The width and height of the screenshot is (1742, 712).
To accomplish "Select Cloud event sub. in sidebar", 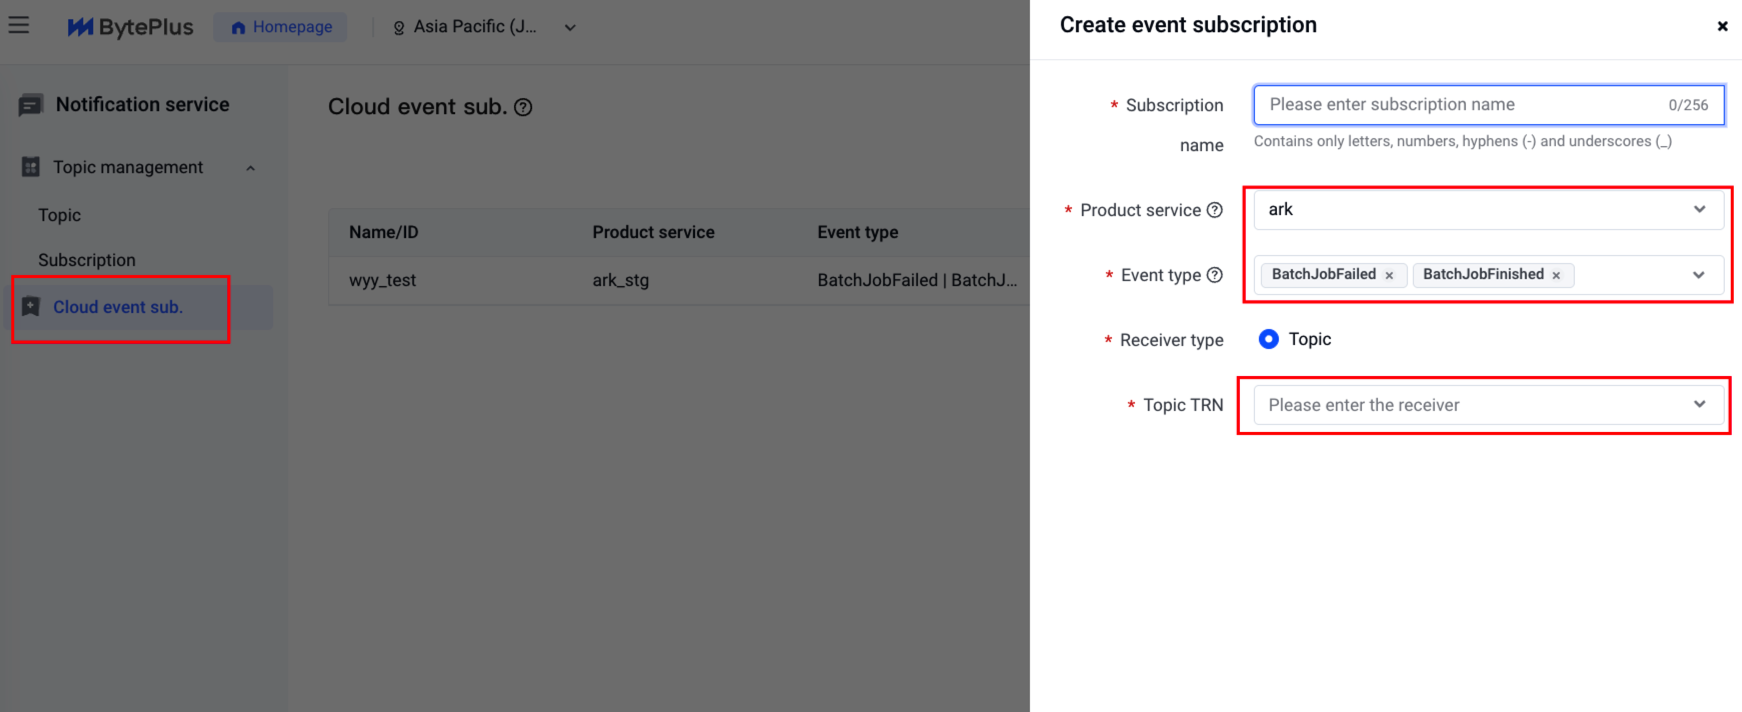I will pos(118,307).
